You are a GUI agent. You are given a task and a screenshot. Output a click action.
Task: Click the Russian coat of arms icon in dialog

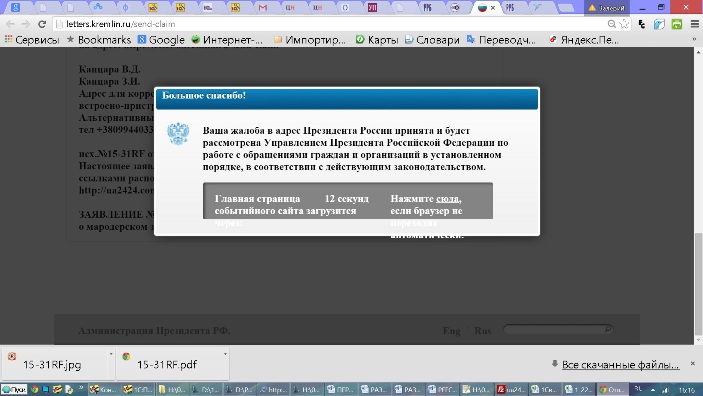178,134
